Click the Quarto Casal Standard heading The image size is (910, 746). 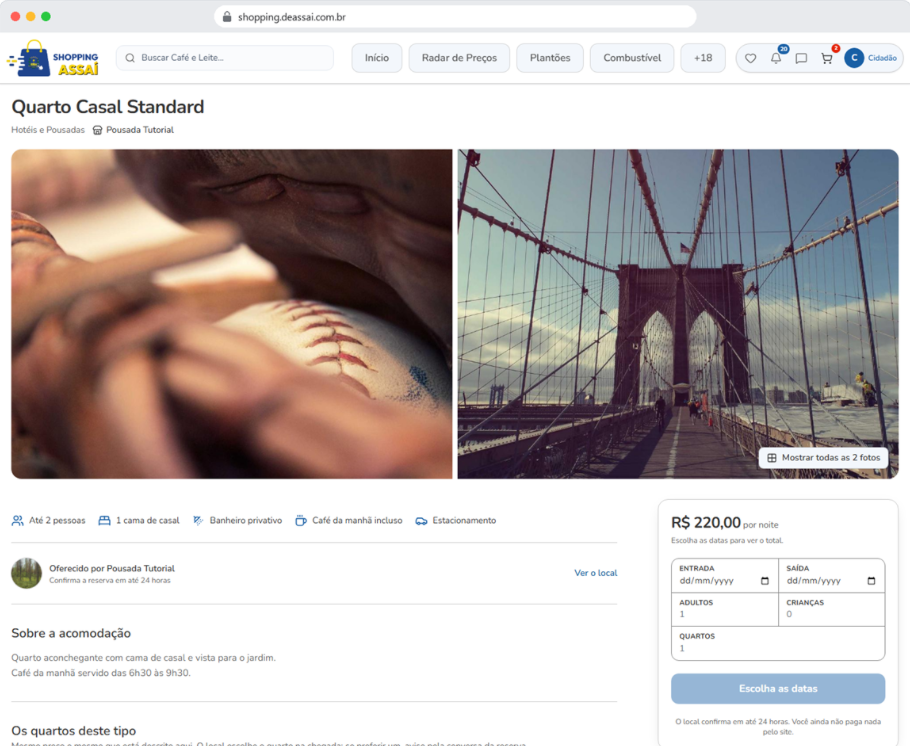108,107
